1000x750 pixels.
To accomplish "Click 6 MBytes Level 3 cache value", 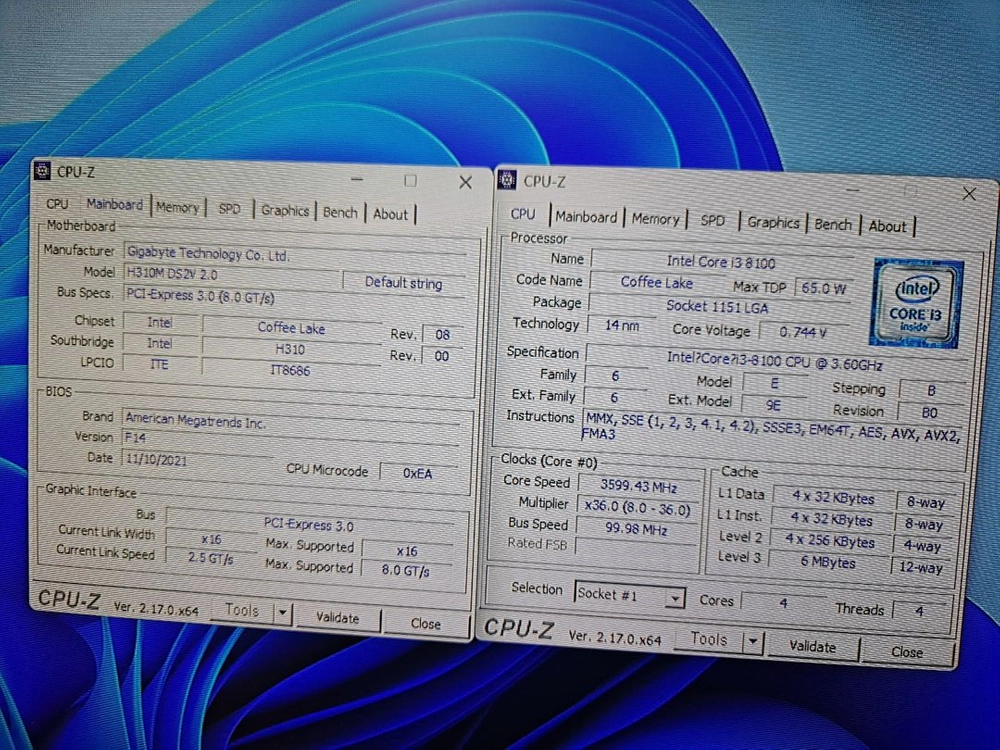I will click(828, 562).
